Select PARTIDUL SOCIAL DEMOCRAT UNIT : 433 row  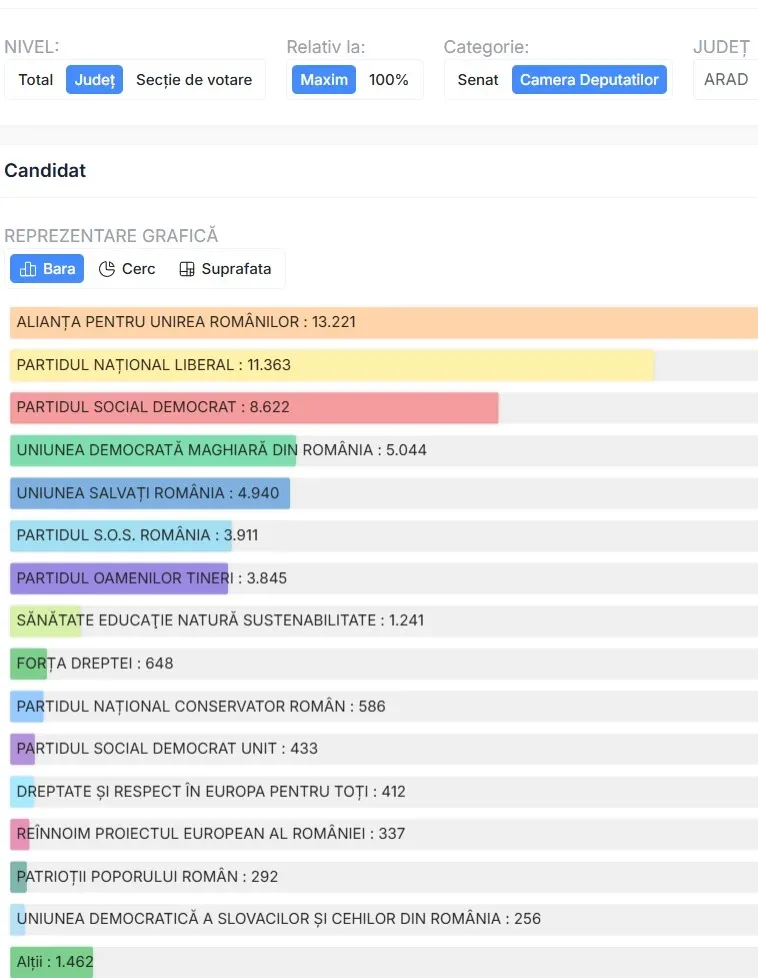pos(384,748)
